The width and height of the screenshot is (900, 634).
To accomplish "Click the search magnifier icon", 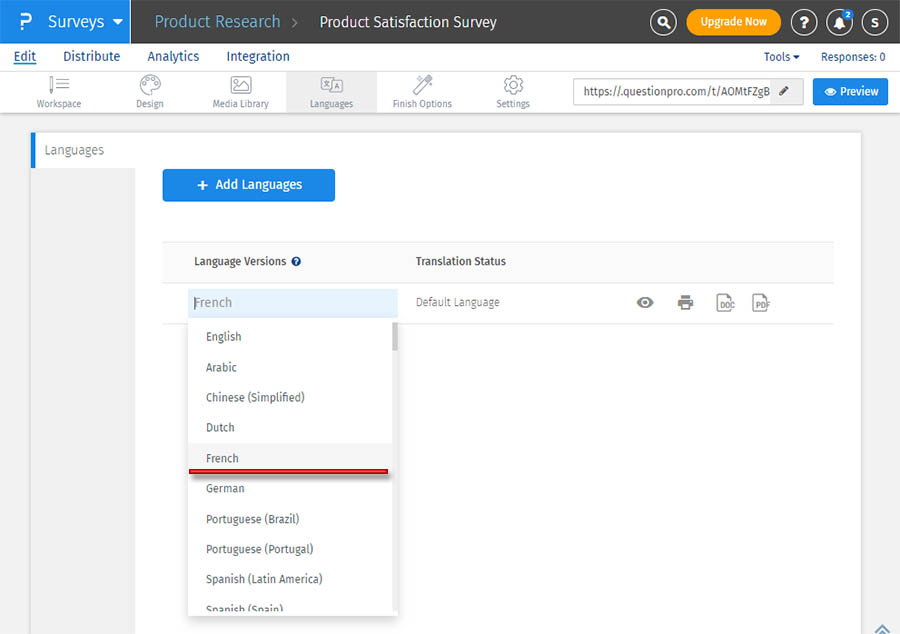I will [663, 22].
